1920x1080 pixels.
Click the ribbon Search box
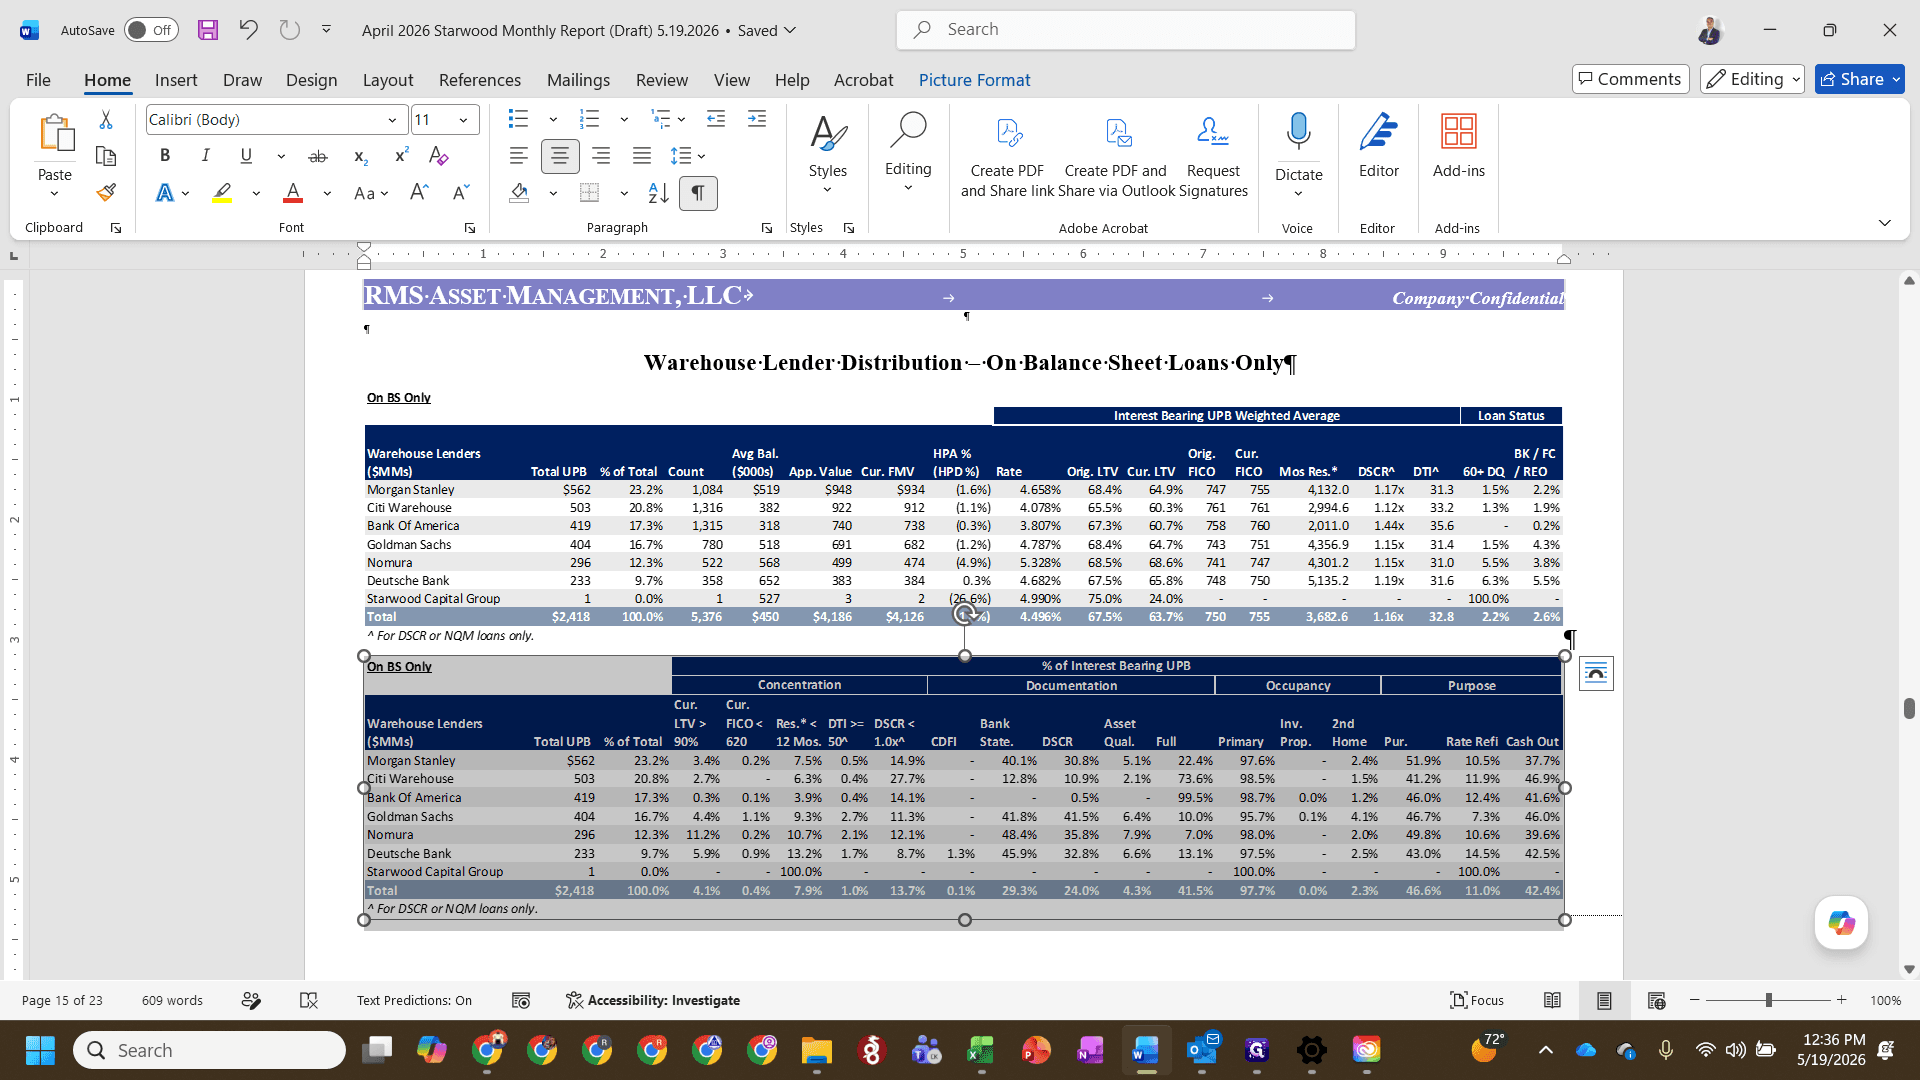point(1126,30)
